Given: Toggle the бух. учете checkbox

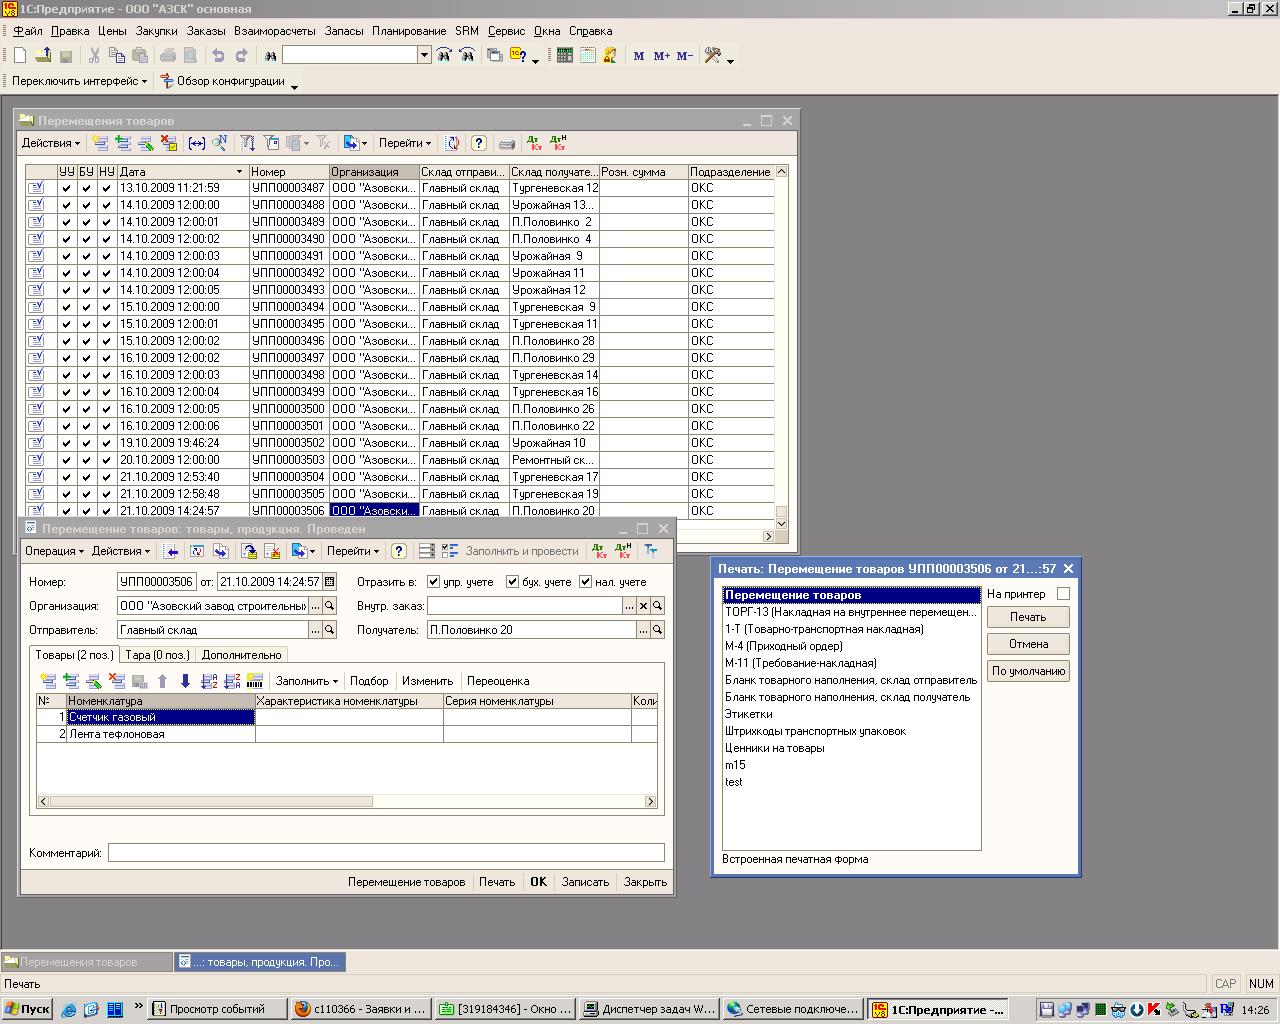Looking at the screenshot, I should [512, 582].
